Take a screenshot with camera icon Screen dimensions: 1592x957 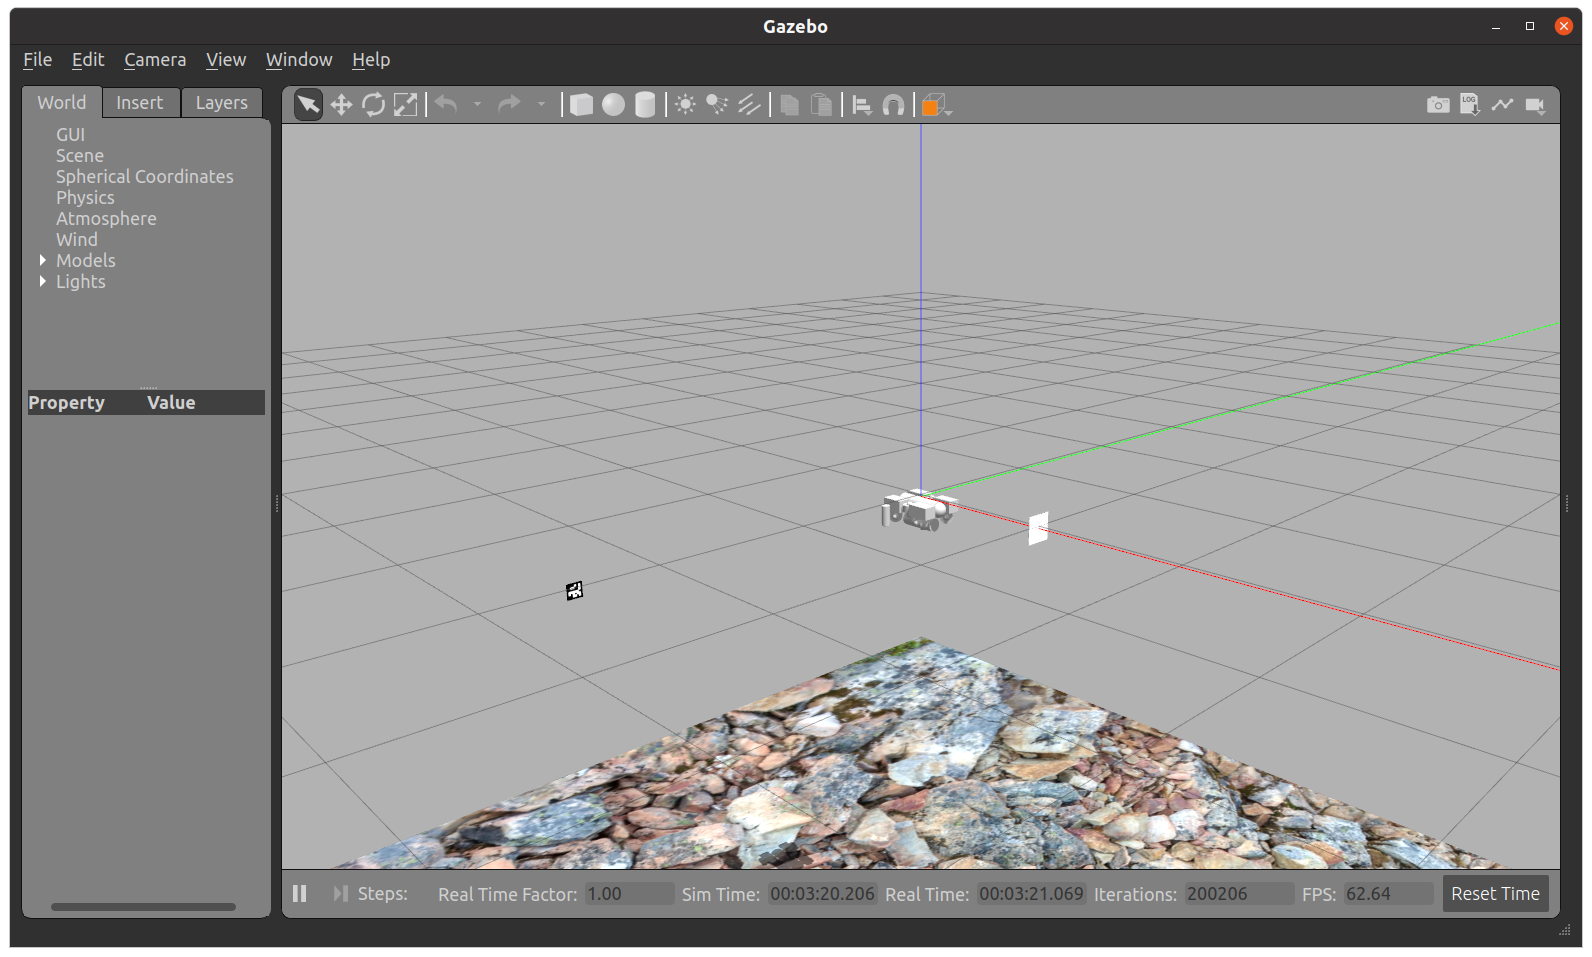click(x=1438, y=104)
